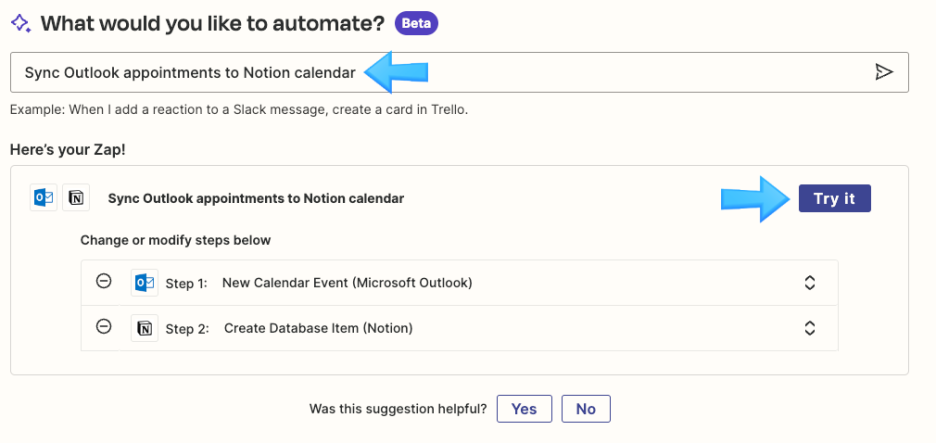Expand the Step 2 options chevron
The image size is (936, 443).
809,328
